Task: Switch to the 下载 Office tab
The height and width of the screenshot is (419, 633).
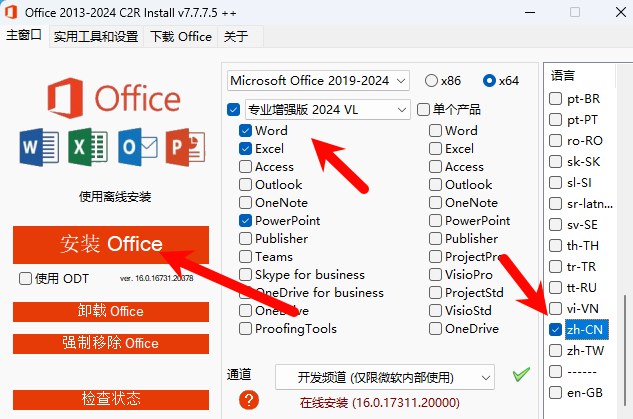Action: 181,36
